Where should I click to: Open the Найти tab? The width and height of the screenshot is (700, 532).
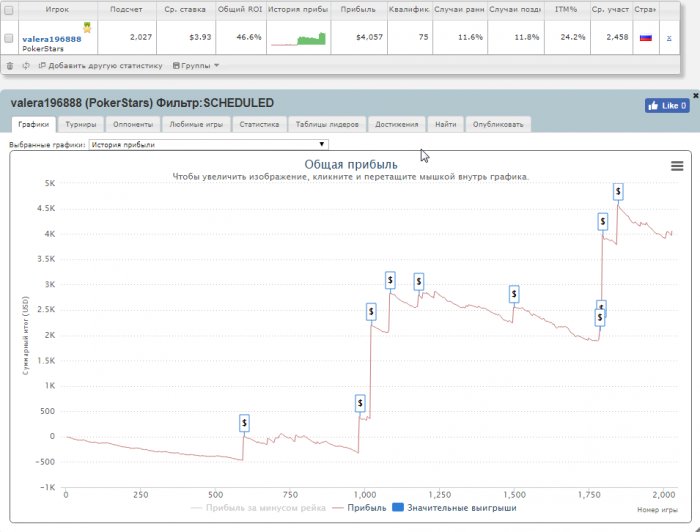446,125
